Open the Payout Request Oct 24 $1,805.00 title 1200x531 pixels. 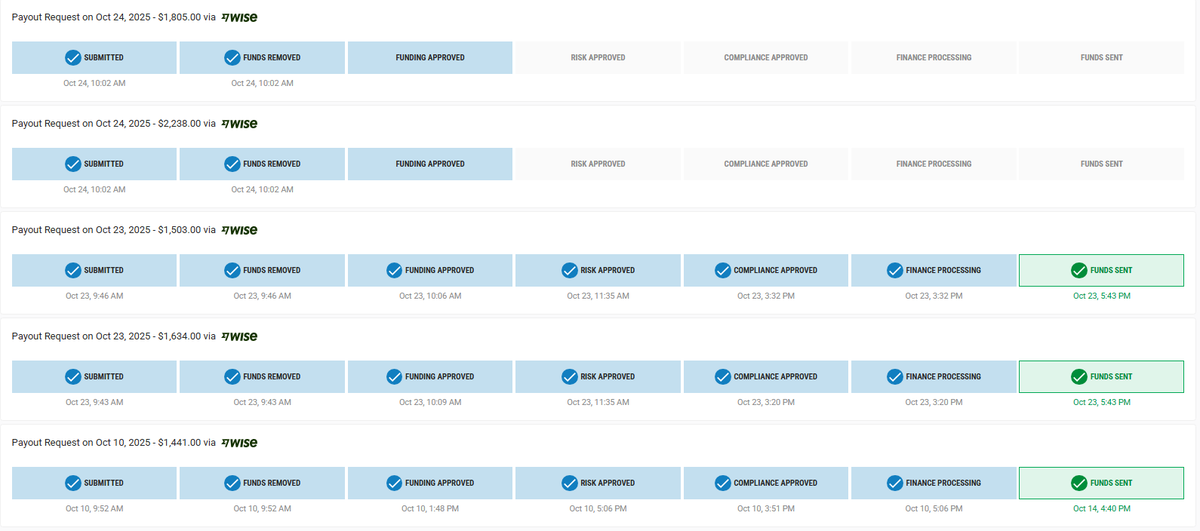click(113, 18)
